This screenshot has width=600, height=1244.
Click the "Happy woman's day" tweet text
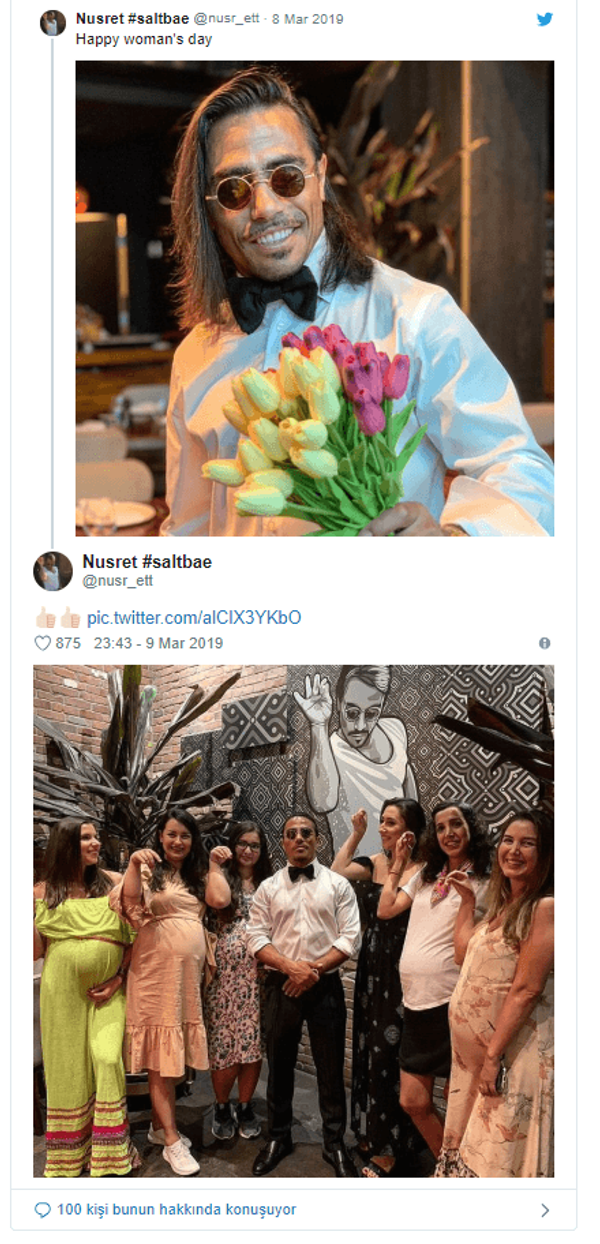click(x=144, y=40)
